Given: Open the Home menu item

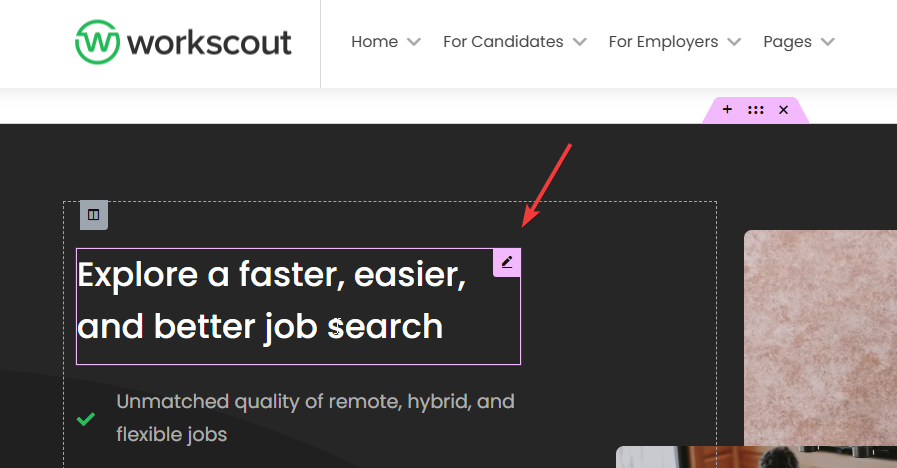Looking at the screenshot, I should tap(375, 42).
